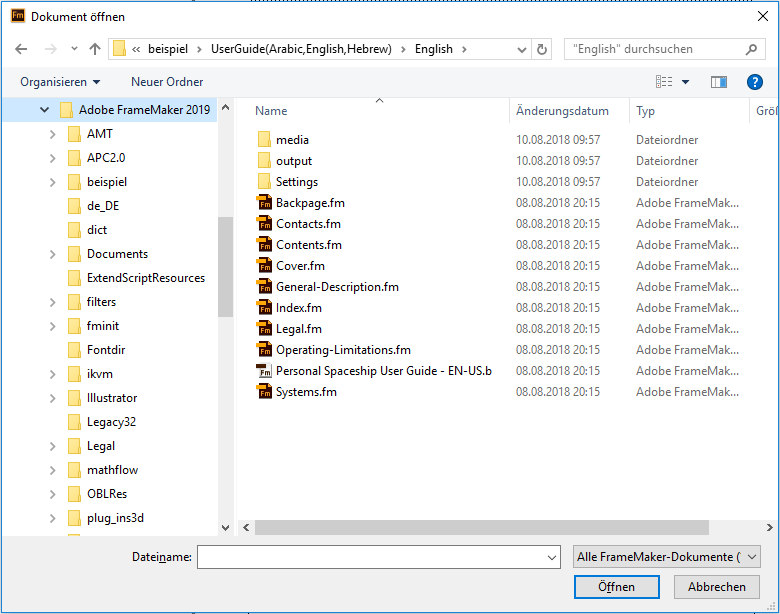The height and width of the screenshot is (614, 780).
Task: Select ikvm folder in tree
Action: [x=99, y=374]
